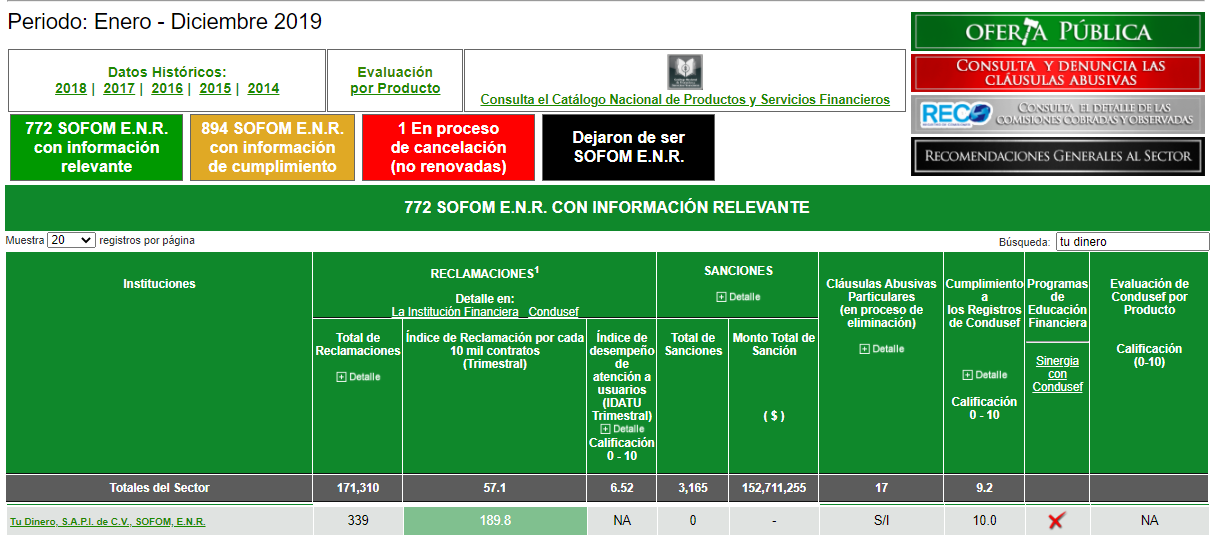Open the records per page dropdown
Viewport: 1218px width, 551px height.
point(71,241)
